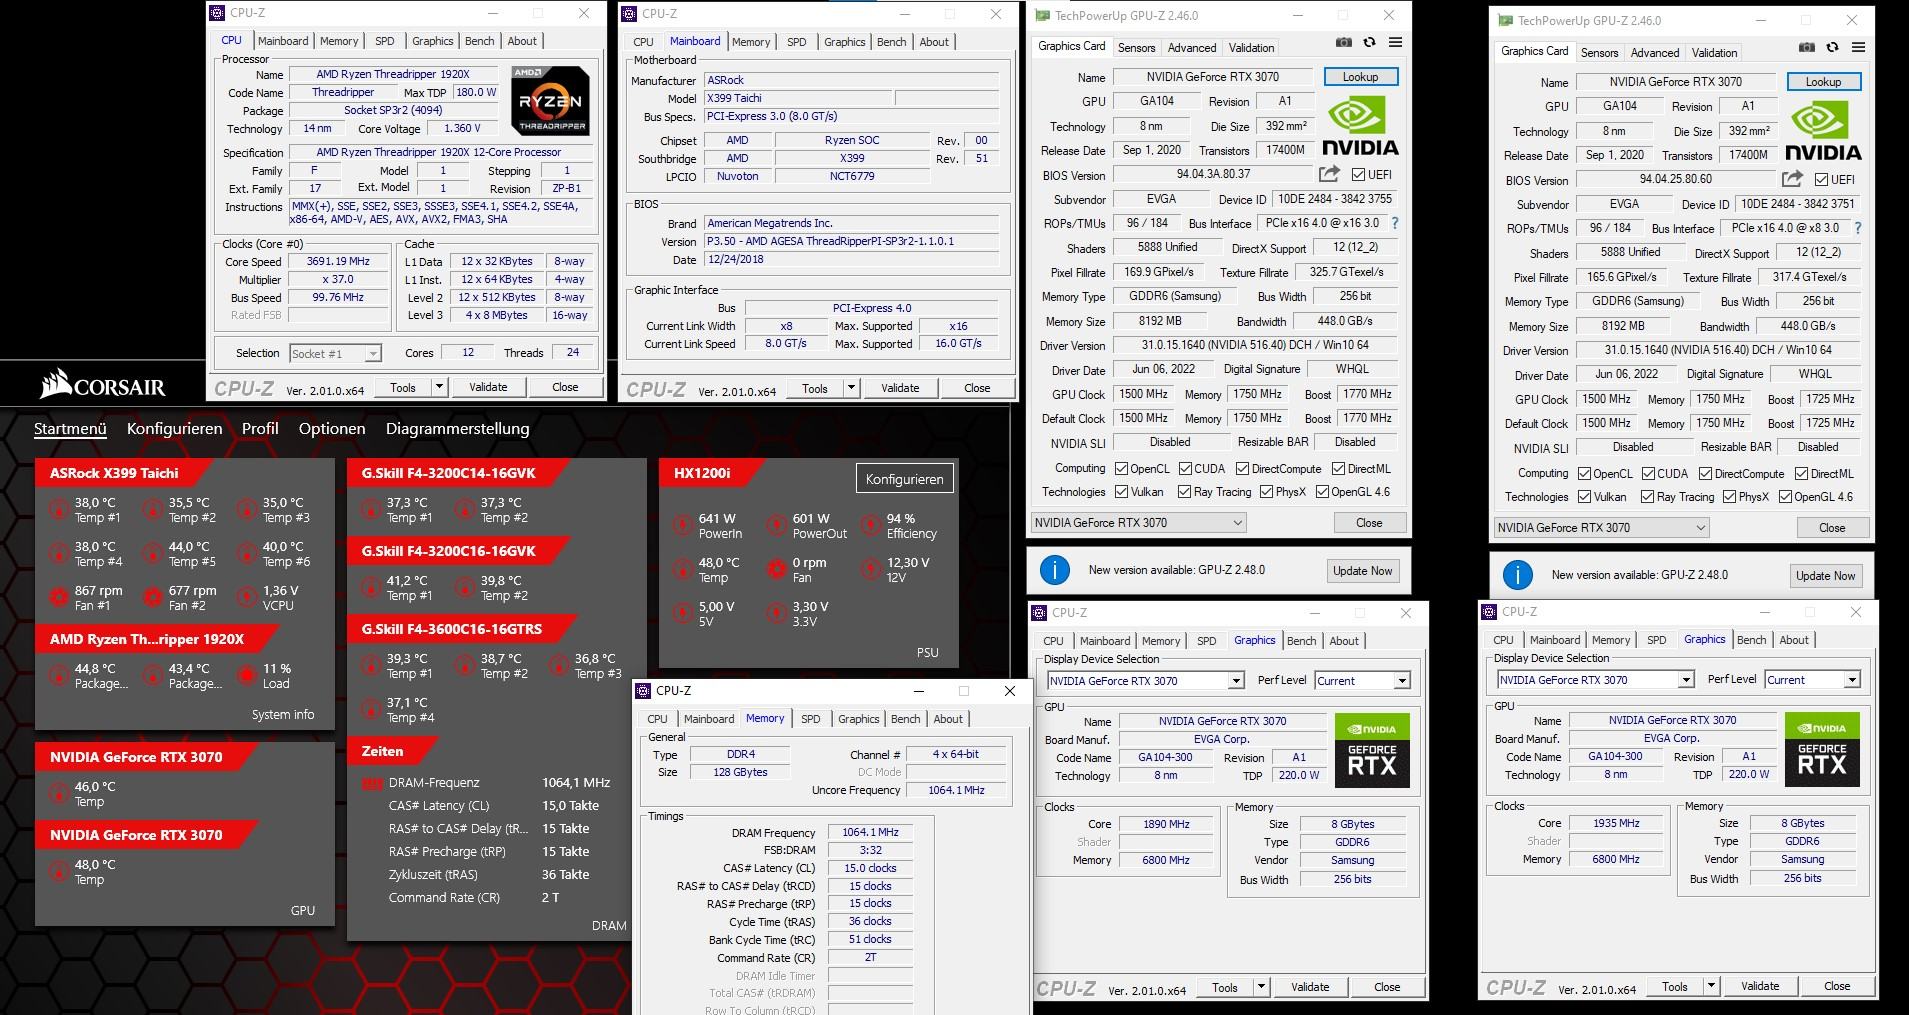Click the red DRAM-Frequenz chip icon
1909x1015 pixels.
372,784
